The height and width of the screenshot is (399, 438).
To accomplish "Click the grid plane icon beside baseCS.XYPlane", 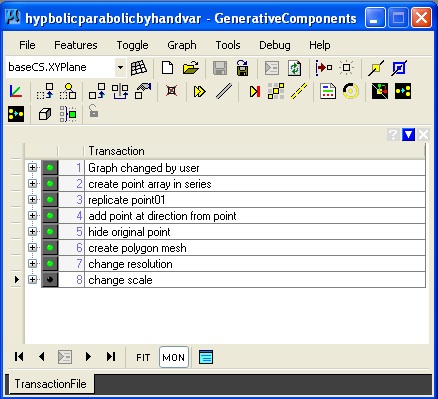I will (x=138, y=68).
